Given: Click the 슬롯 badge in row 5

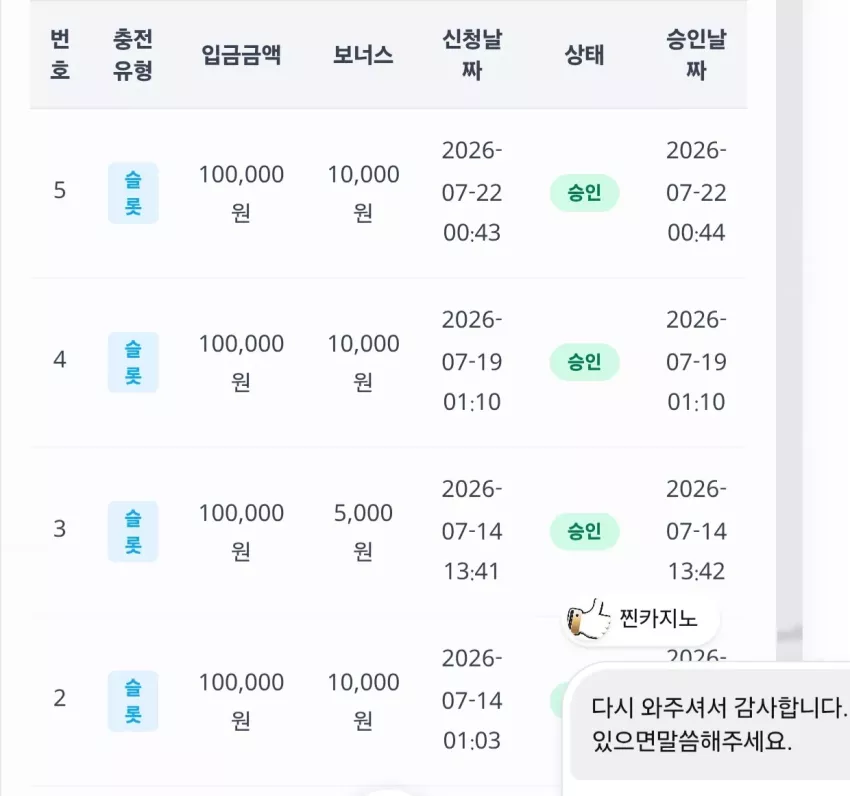Looking at the screenshot, I should click(x=133, y=193).
